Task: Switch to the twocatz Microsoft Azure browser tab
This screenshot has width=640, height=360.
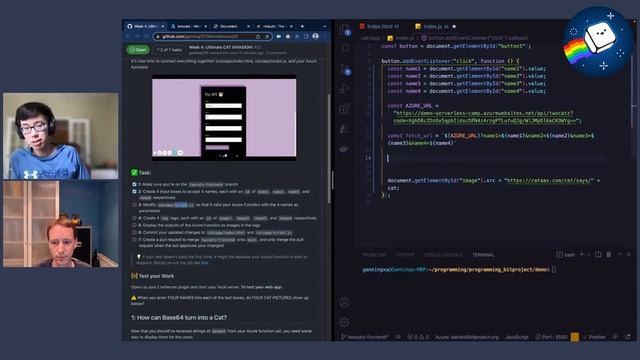Action: [189, 26]
